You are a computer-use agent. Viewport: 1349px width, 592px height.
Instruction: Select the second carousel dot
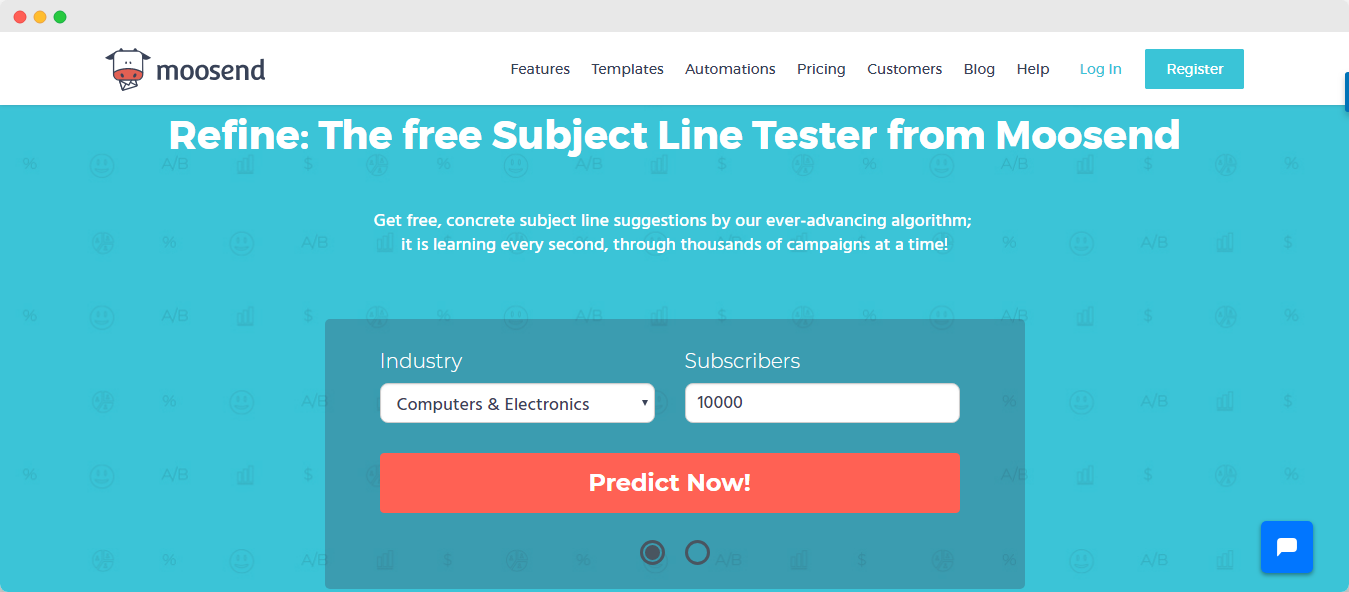(x=697, y=552)
